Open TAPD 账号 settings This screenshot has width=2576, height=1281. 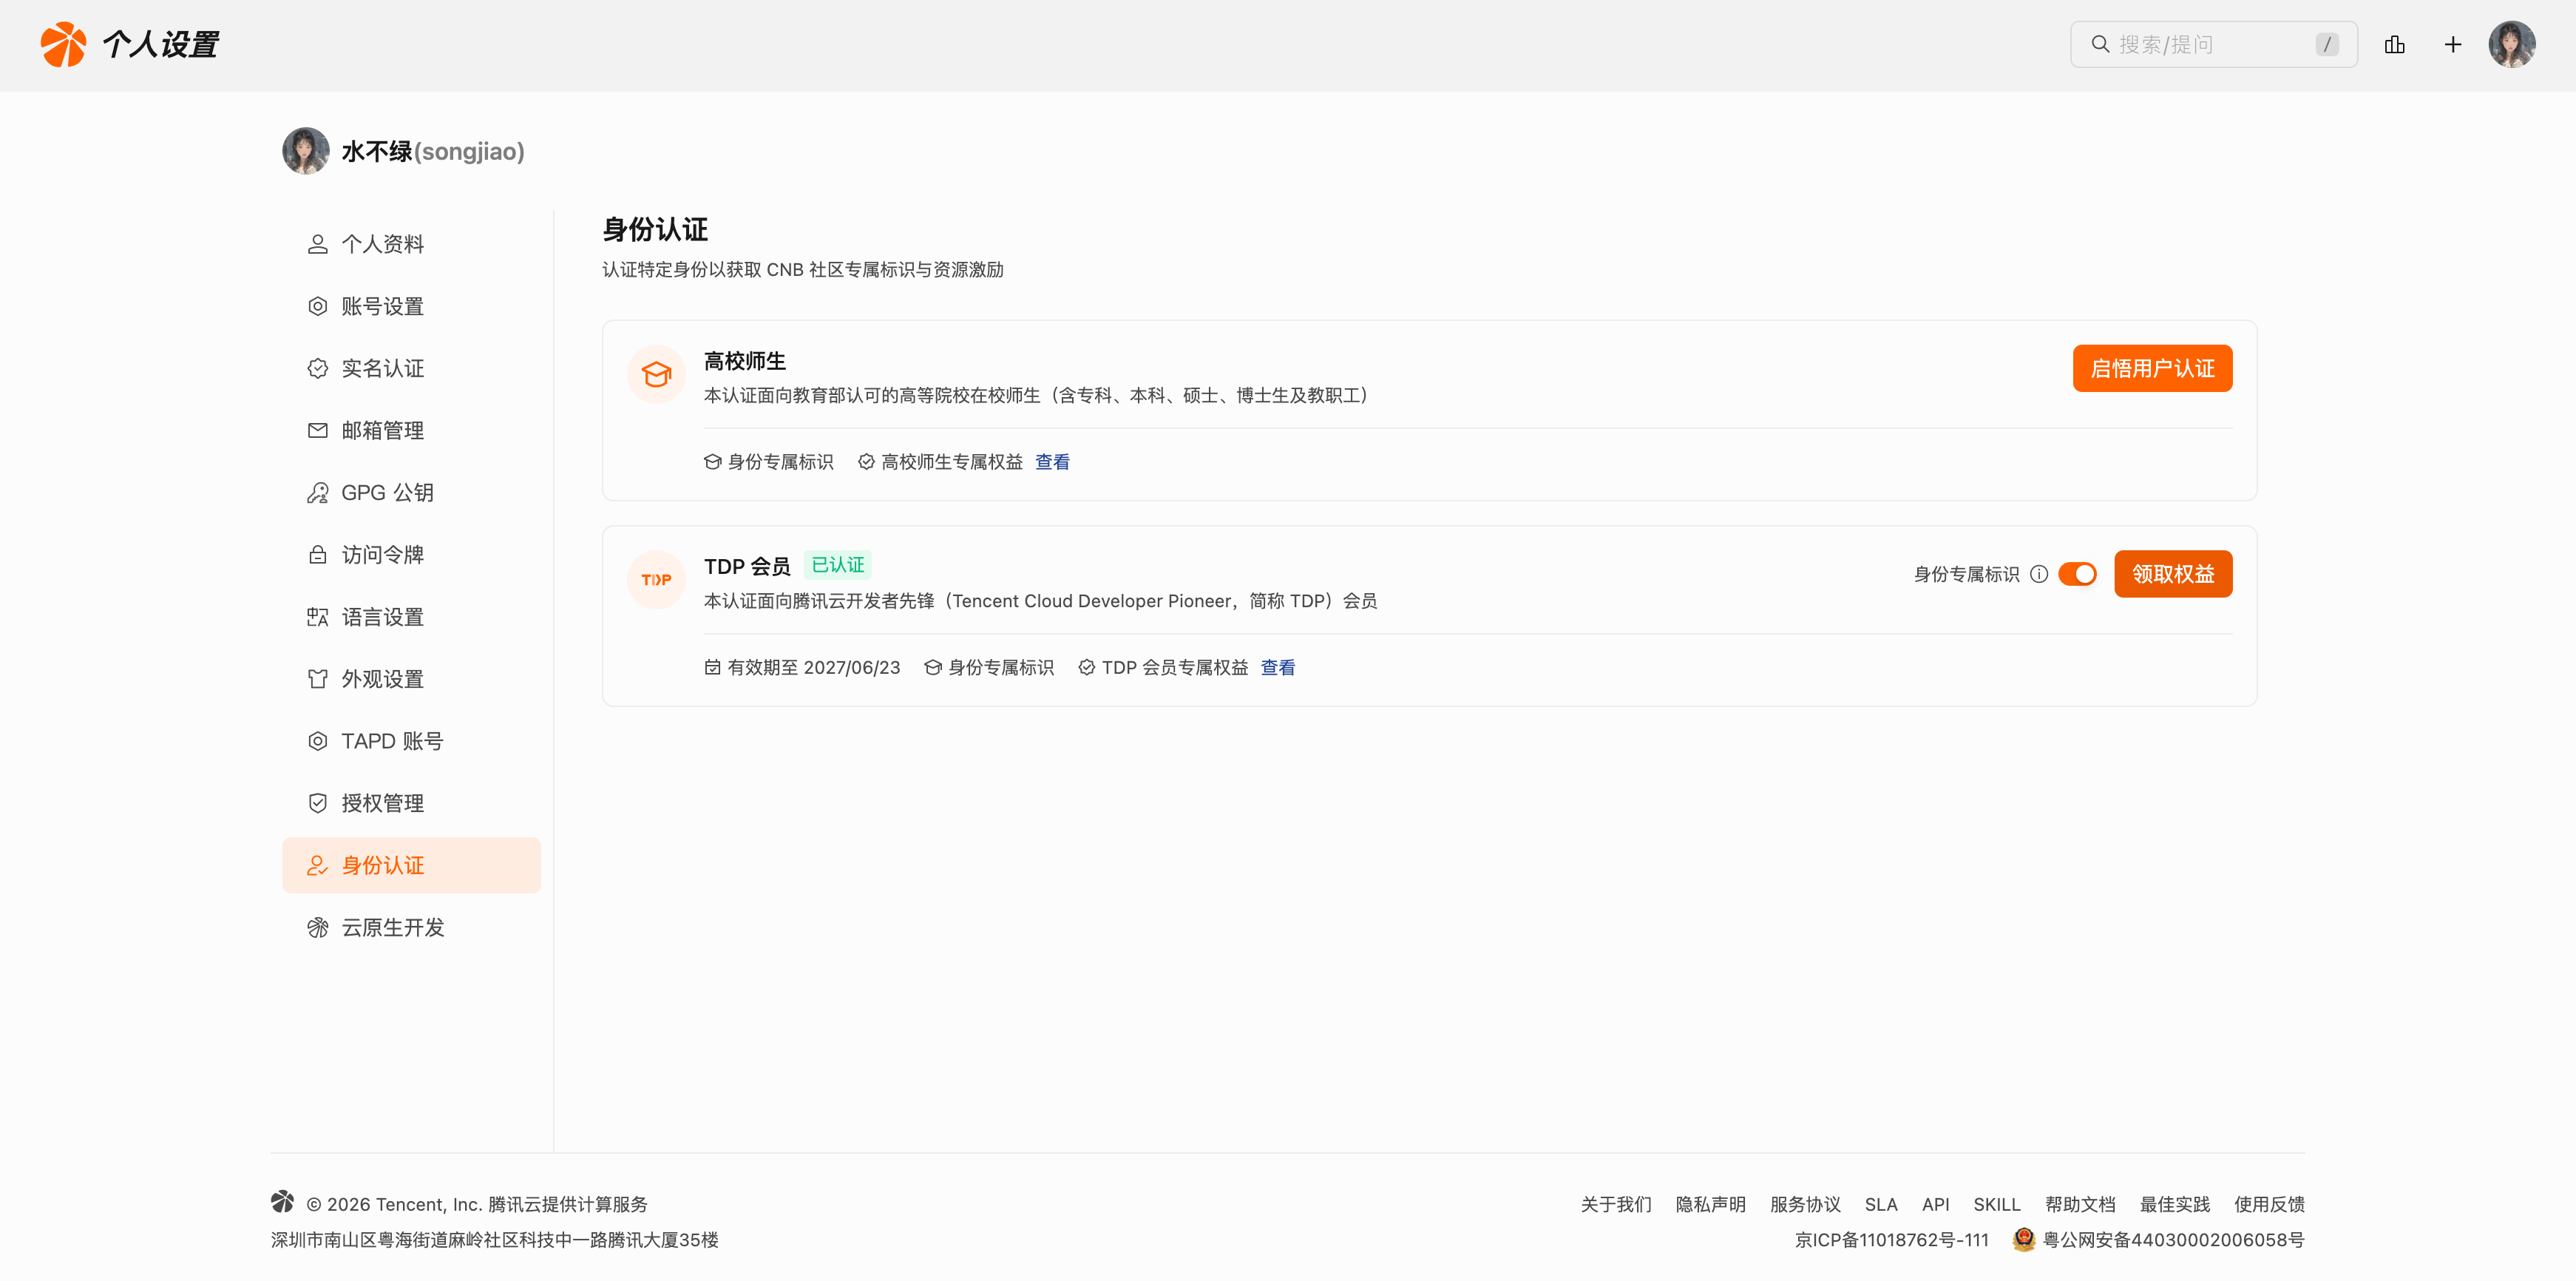pos(412,741)
